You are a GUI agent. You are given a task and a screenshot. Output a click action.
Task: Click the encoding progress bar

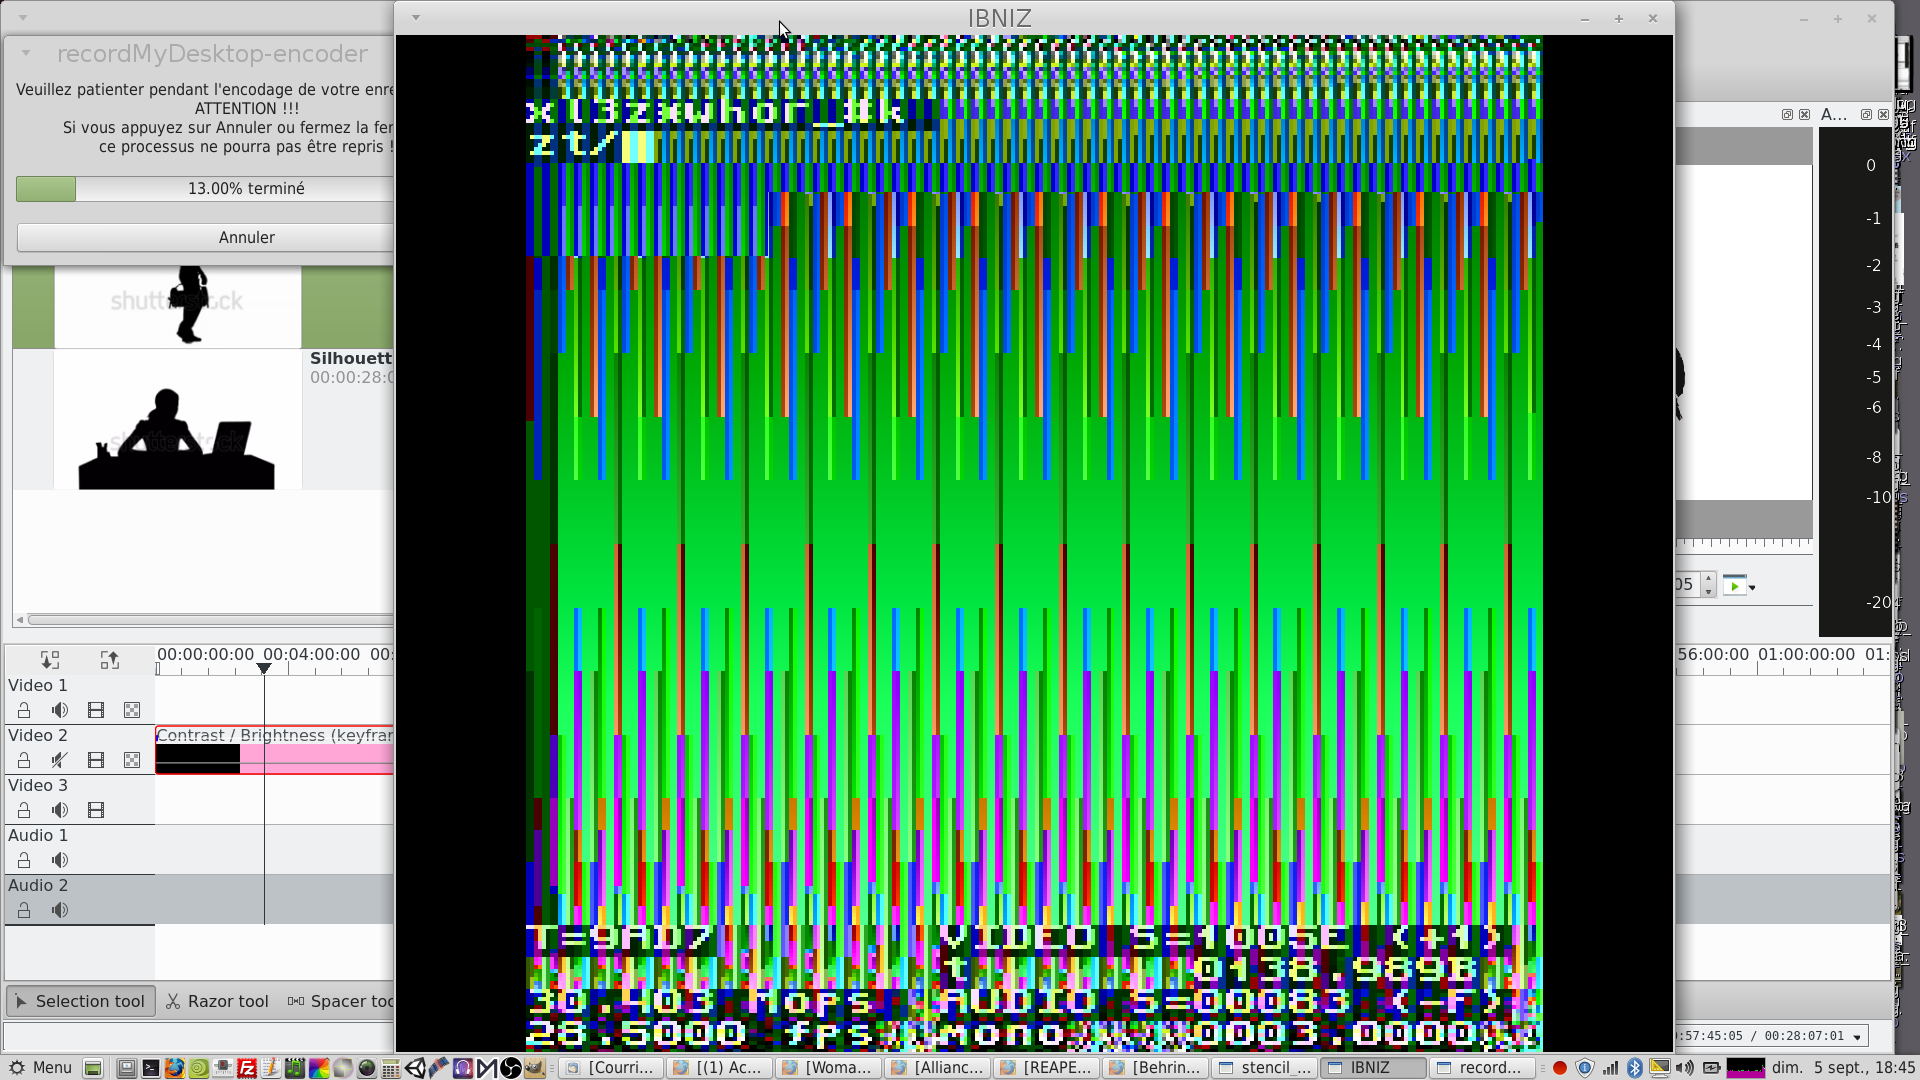coord(205,189)
